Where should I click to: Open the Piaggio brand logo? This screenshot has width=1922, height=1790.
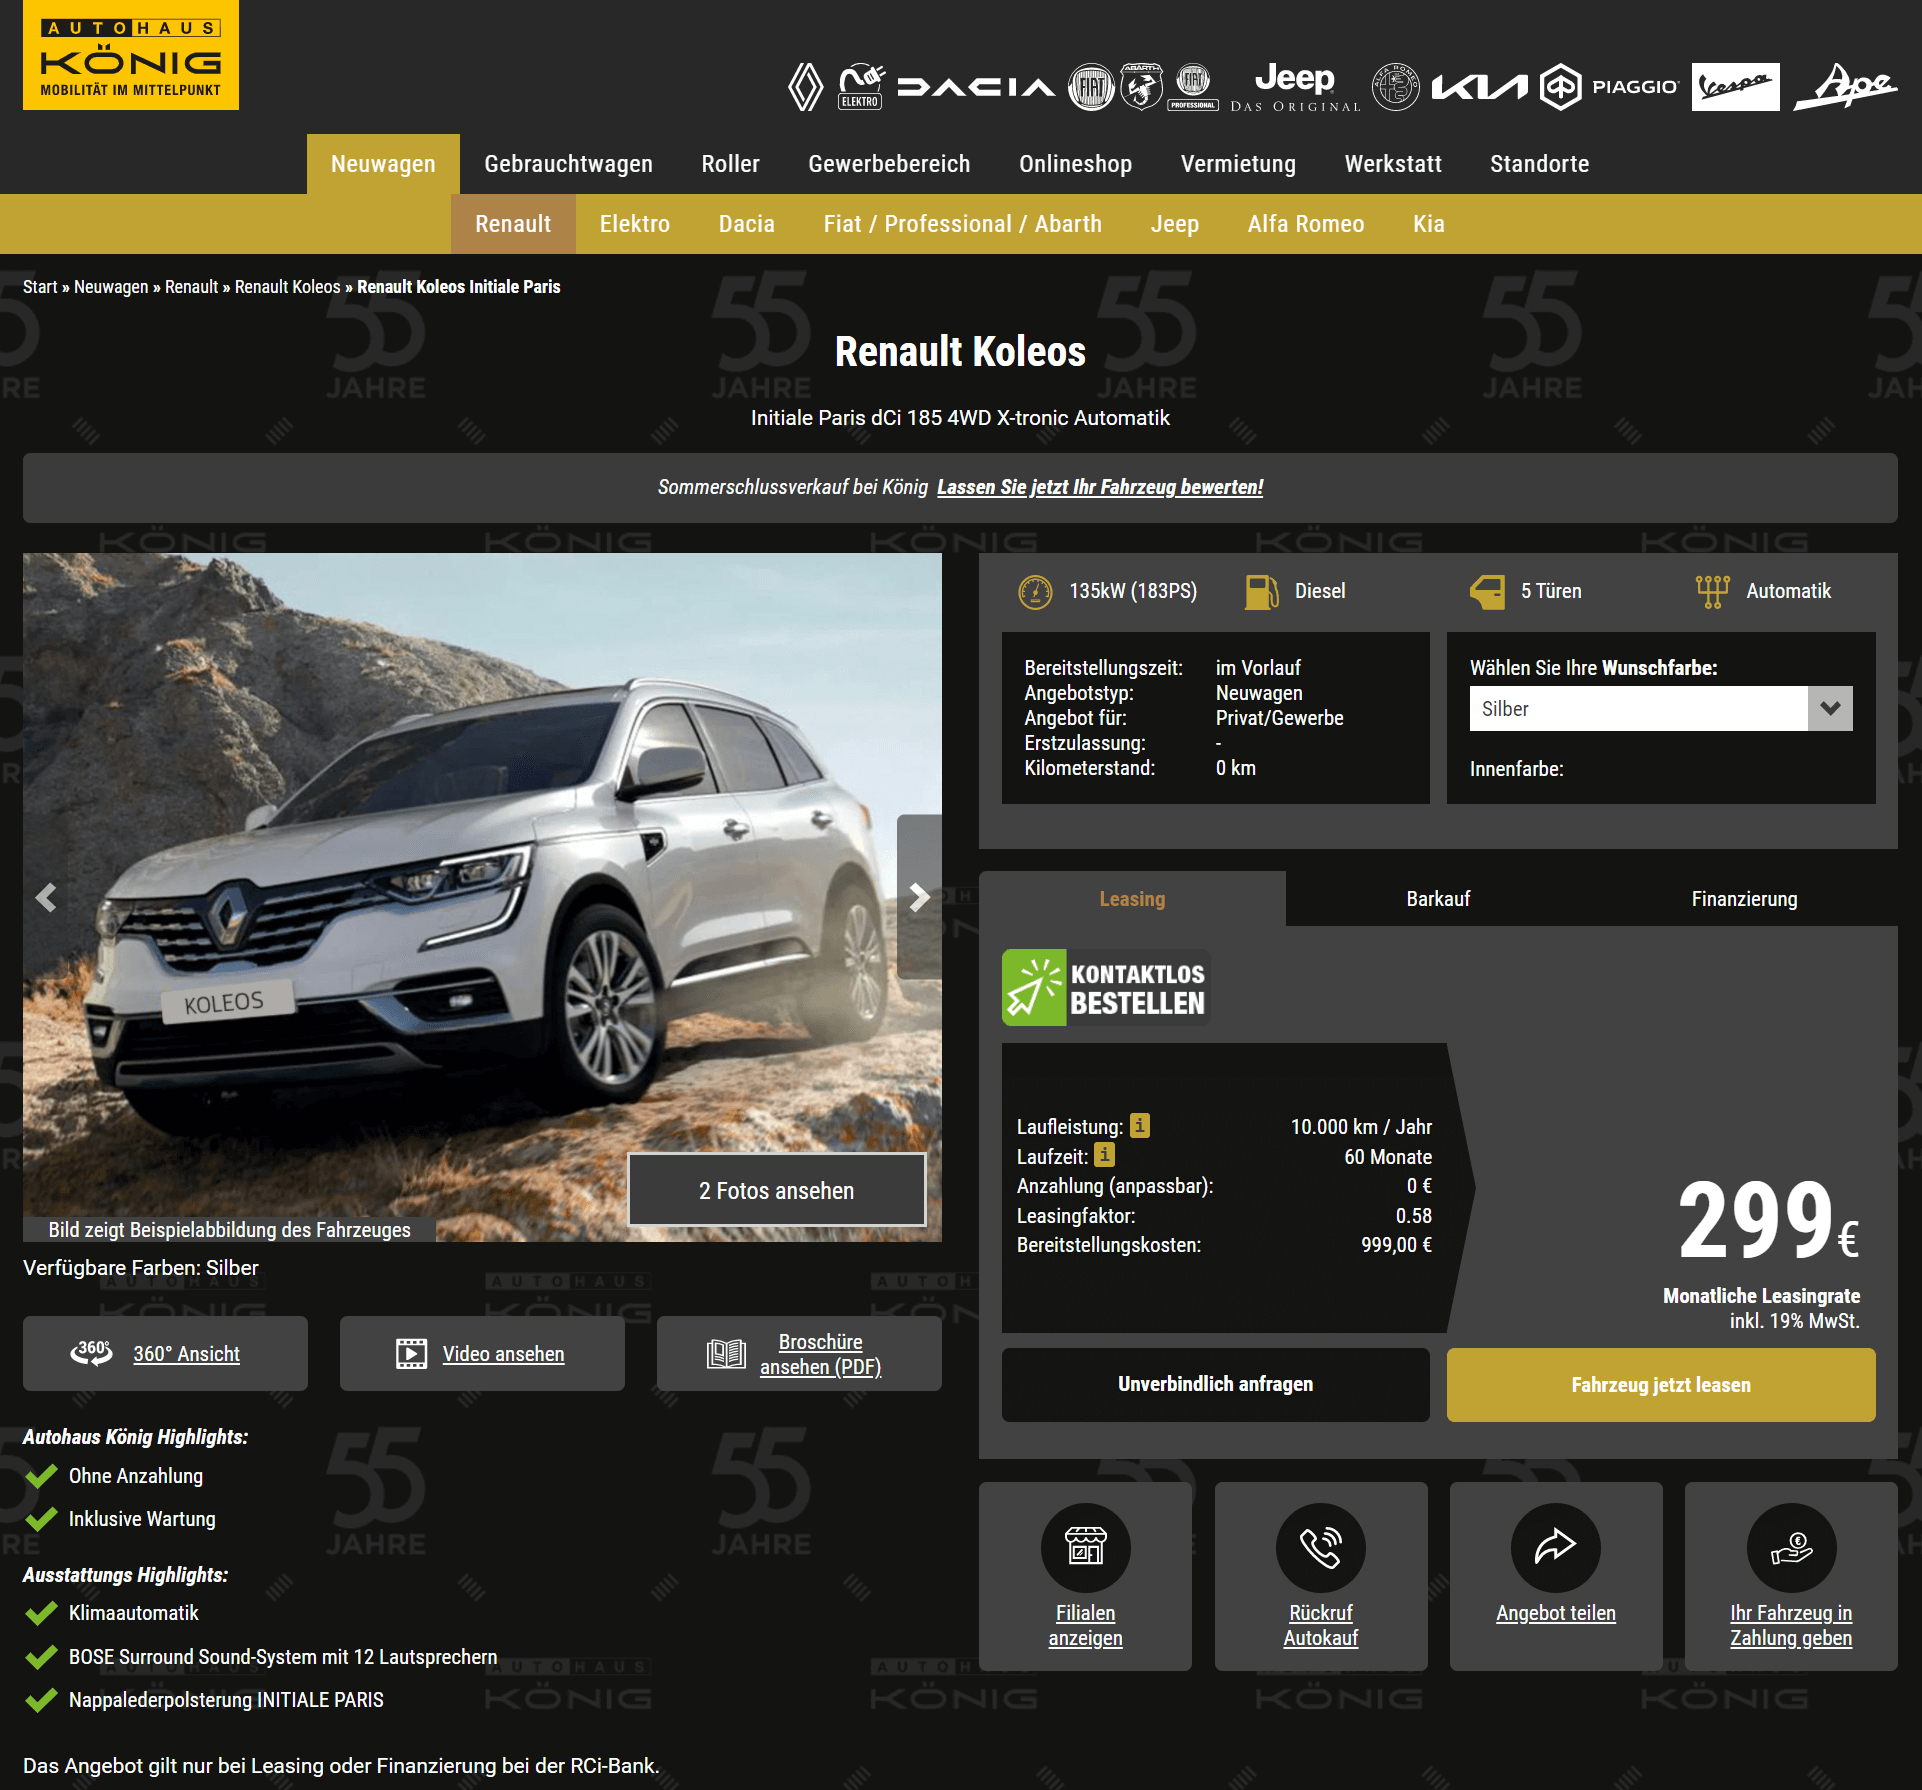[1609, 87]
